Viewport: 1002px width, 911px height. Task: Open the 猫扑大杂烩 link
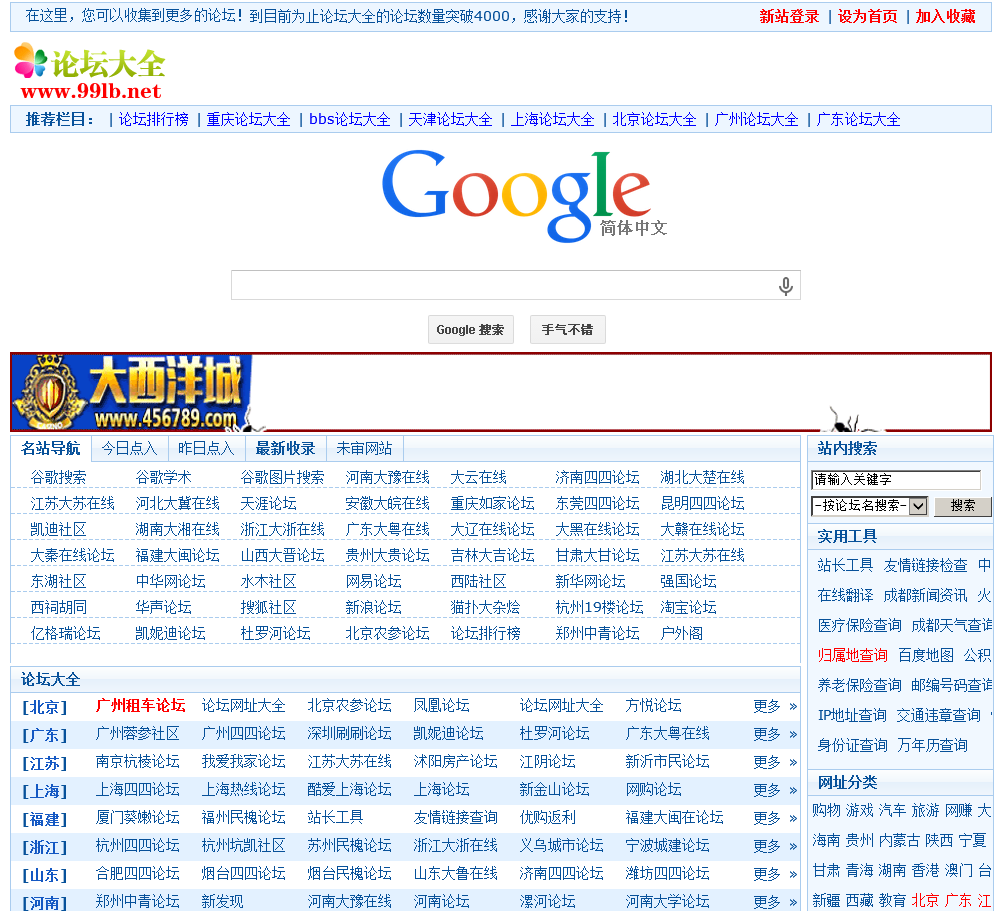pyautogui.click(x=485, y=608)
